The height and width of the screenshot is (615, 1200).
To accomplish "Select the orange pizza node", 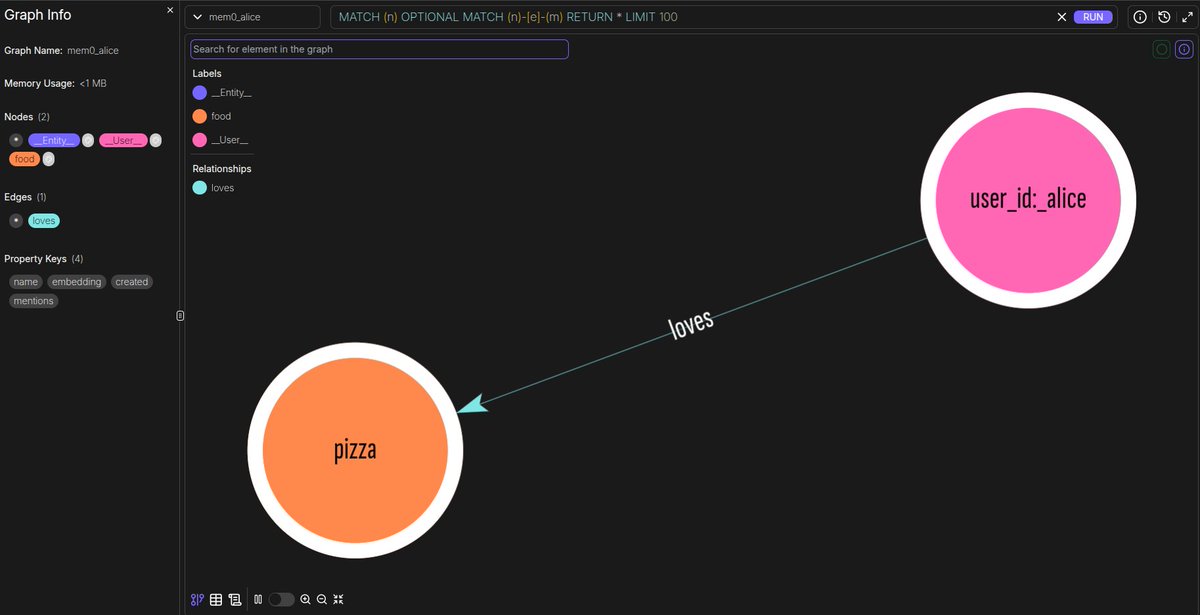I will tap(355, 450).
